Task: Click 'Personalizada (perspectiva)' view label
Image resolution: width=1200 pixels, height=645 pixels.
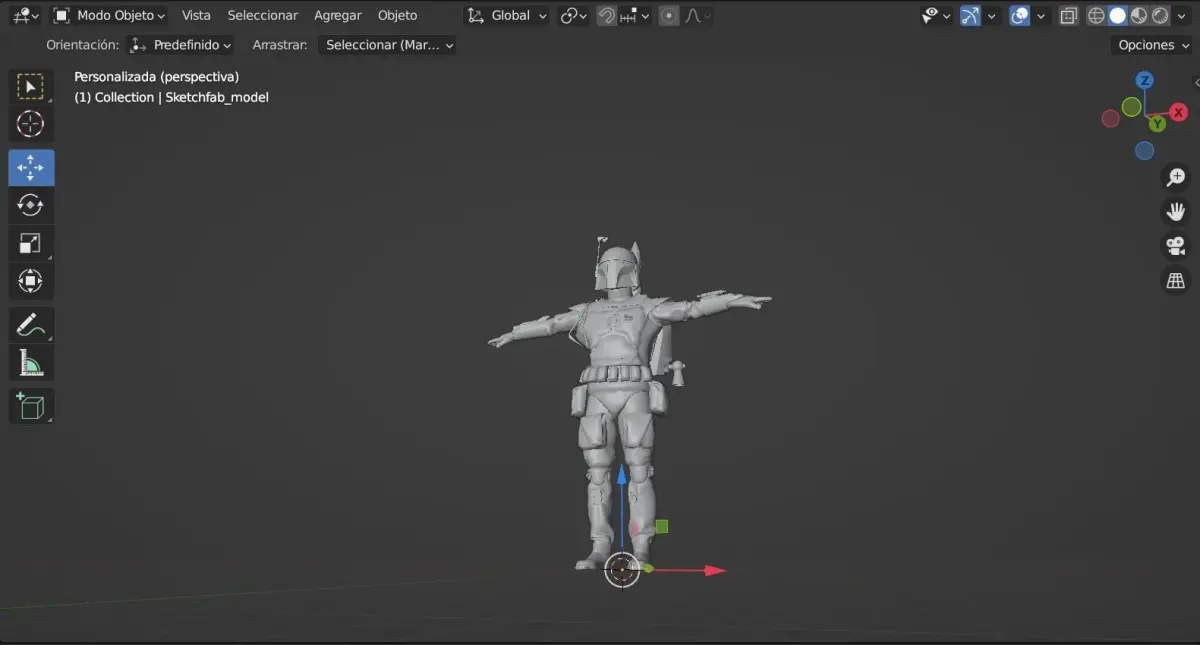Action: click(157, 77)
